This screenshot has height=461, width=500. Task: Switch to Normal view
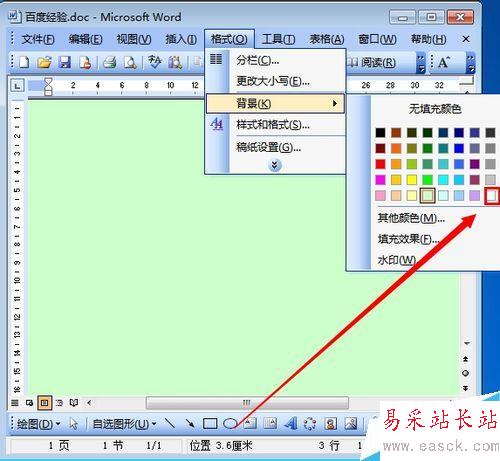click(x=15, y=403)
